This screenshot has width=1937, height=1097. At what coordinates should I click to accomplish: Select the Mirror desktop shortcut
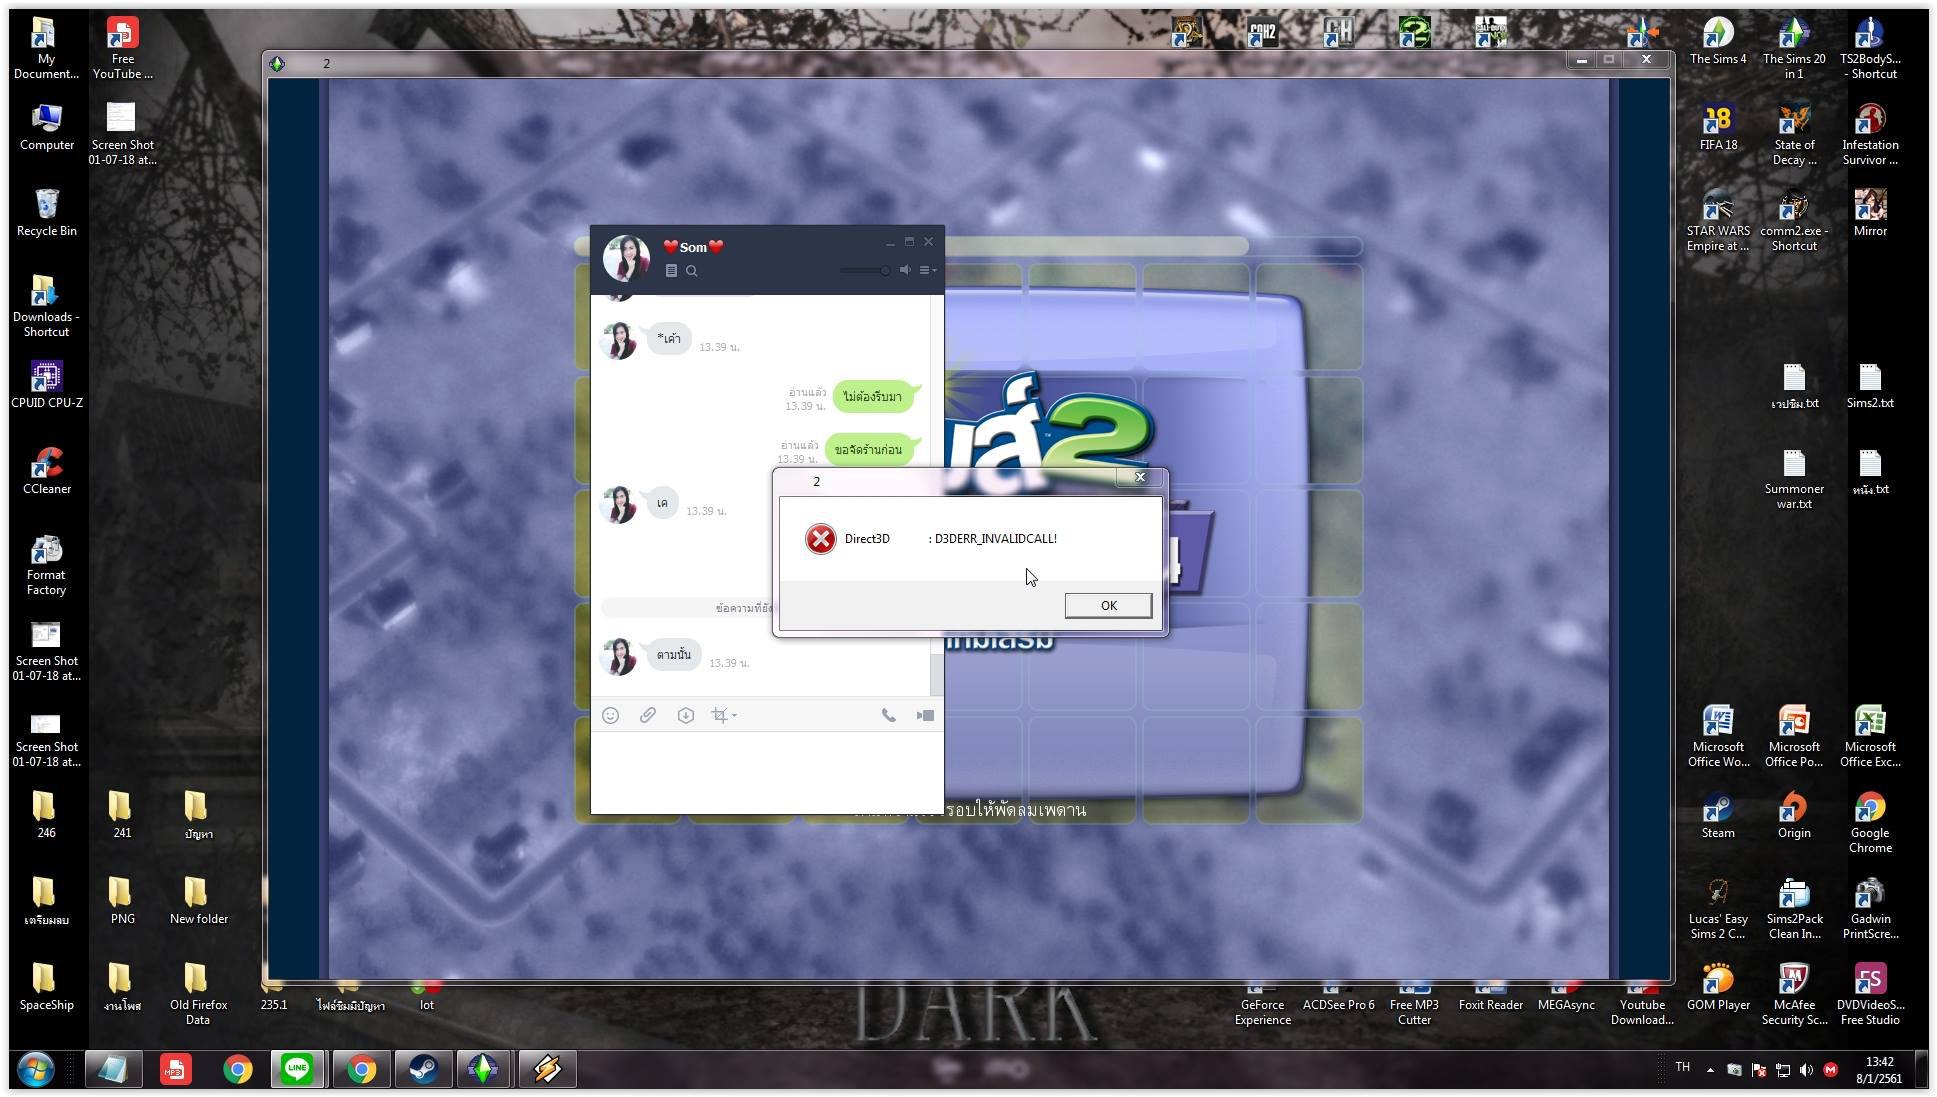click(1870, 212)
